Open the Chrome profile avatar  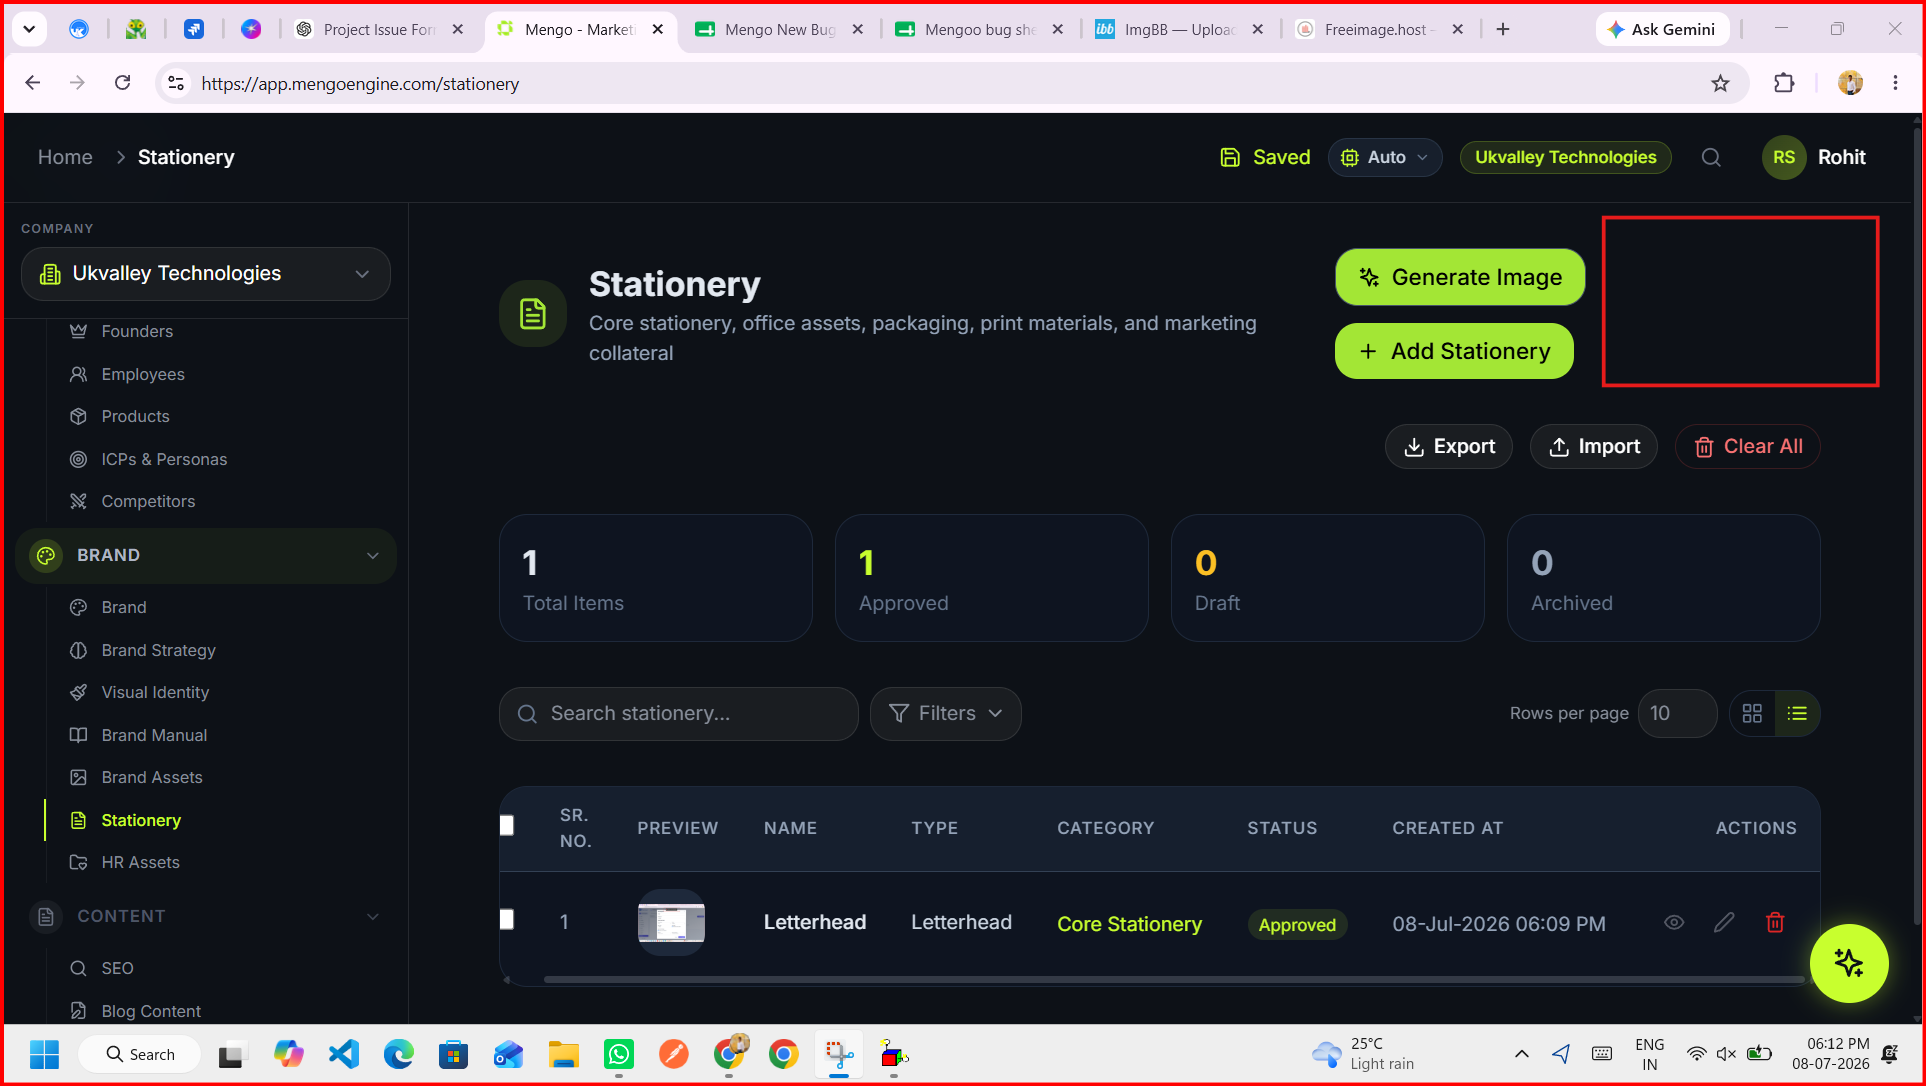(1850, 83)
